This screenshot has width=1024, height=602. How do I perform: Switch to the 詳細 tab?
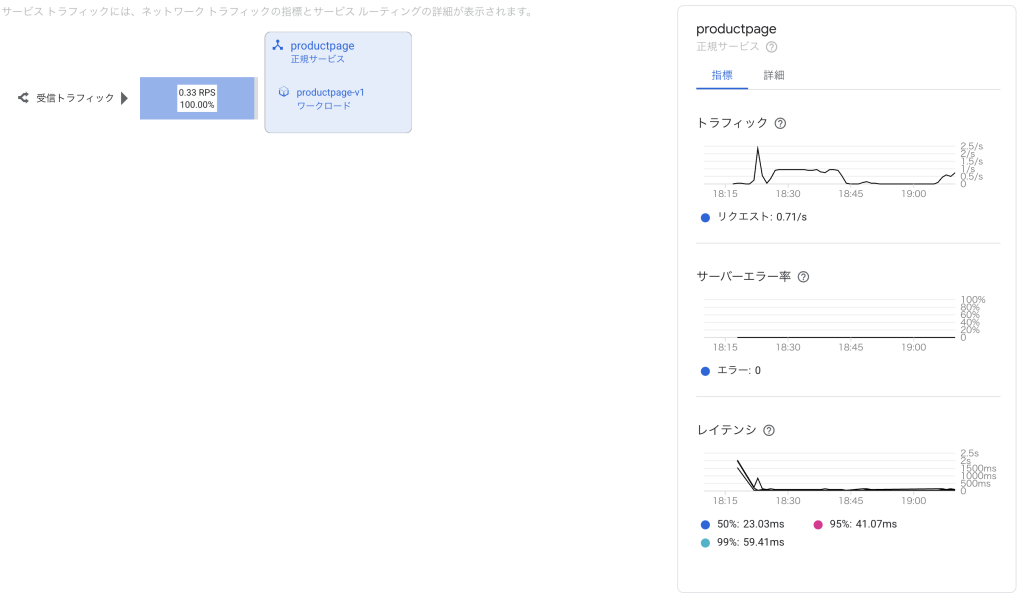click(774, 75)
